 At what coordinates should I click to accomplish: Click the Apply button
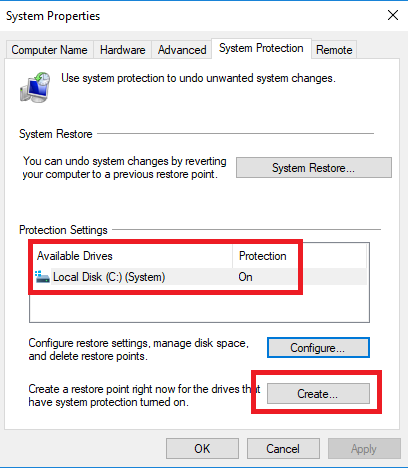coord(364,449)
